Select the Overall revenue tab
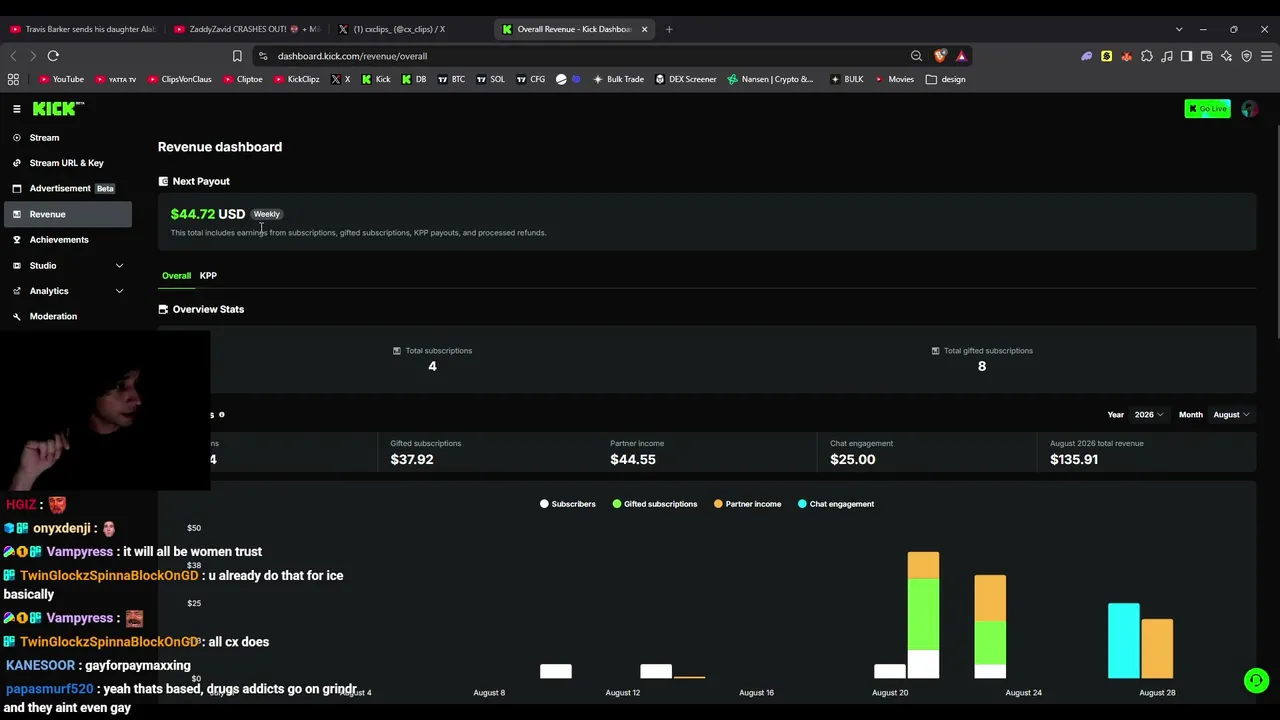Screen dimensions: 1280x720 pyautogui.click(x=176, y=276)
